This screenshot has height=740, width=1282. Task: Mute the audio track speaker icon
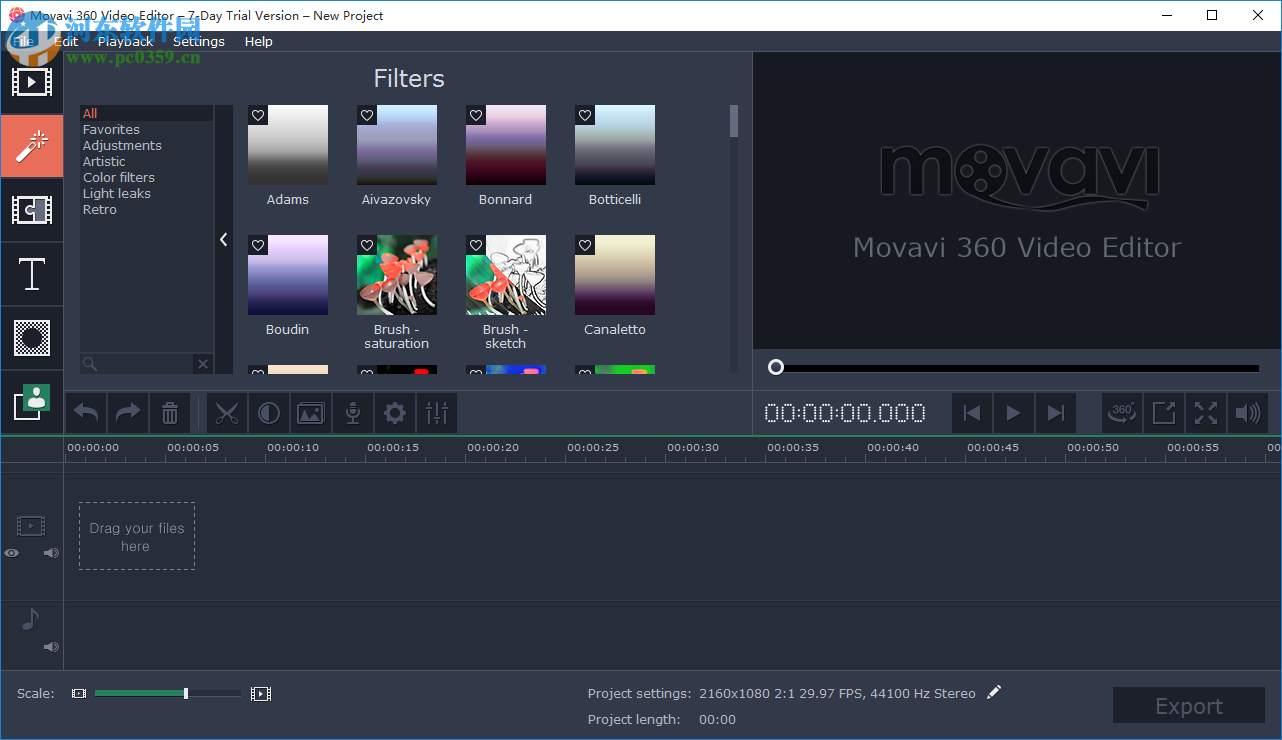(x=50, y=647)
